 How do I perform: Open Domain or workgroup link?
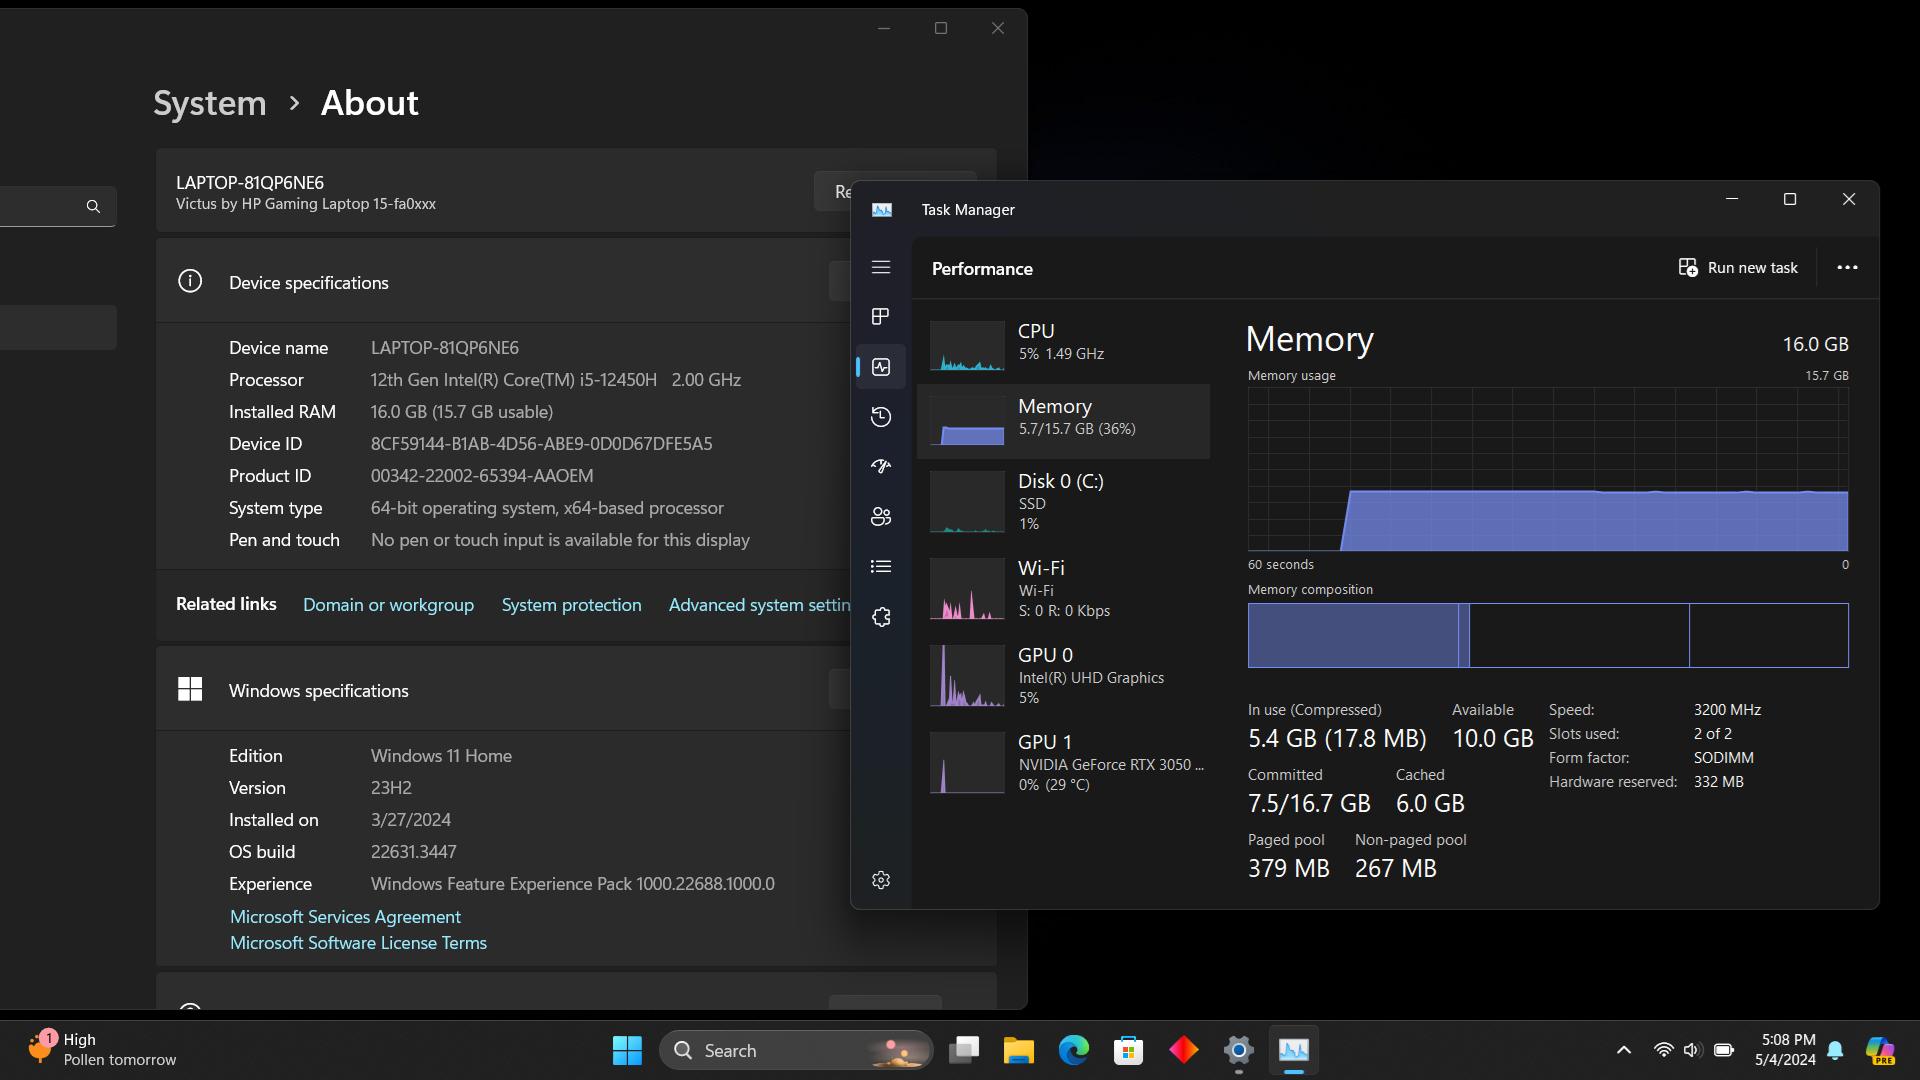388,605
